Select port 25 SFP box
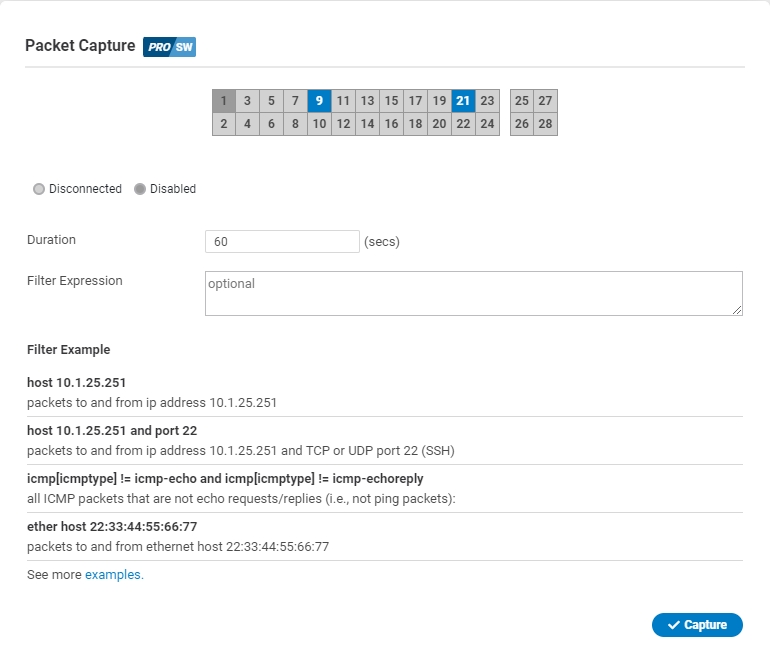Screen dimensions: 770x660 [521, 101]
